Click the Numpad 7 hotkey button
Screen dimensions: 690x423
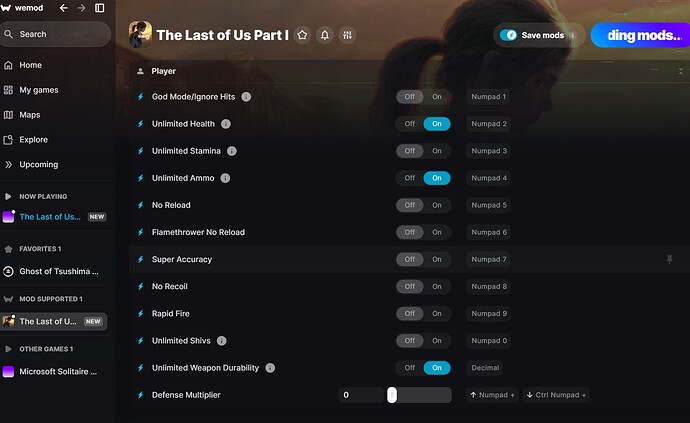pyautogui.click(x=489, y=260)
